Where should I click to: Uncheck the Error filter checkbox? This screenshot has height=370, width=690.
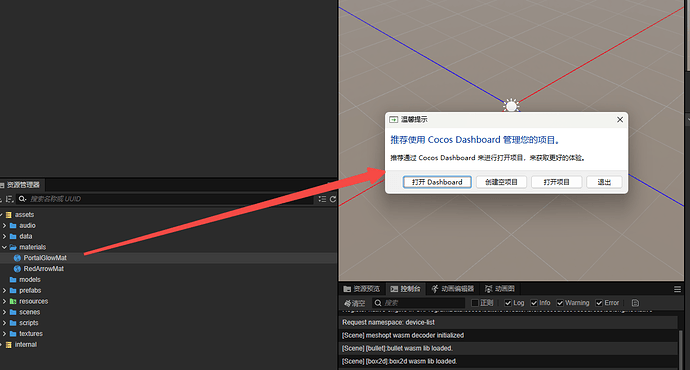[x=599, y=303]
